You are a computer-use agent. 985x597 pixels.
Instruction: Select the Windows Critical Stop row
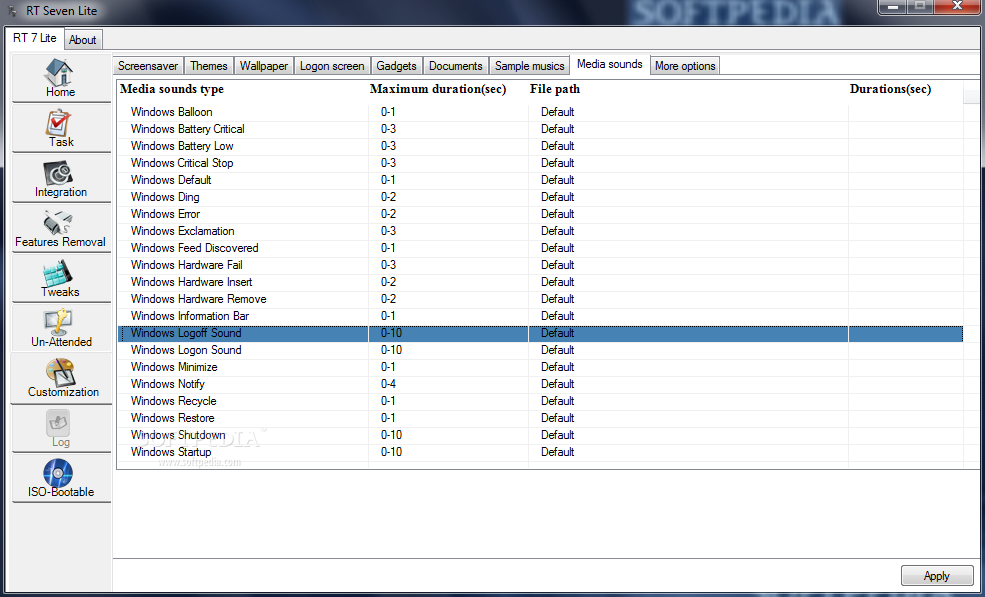pyautogui.click(x=540, y=163)
